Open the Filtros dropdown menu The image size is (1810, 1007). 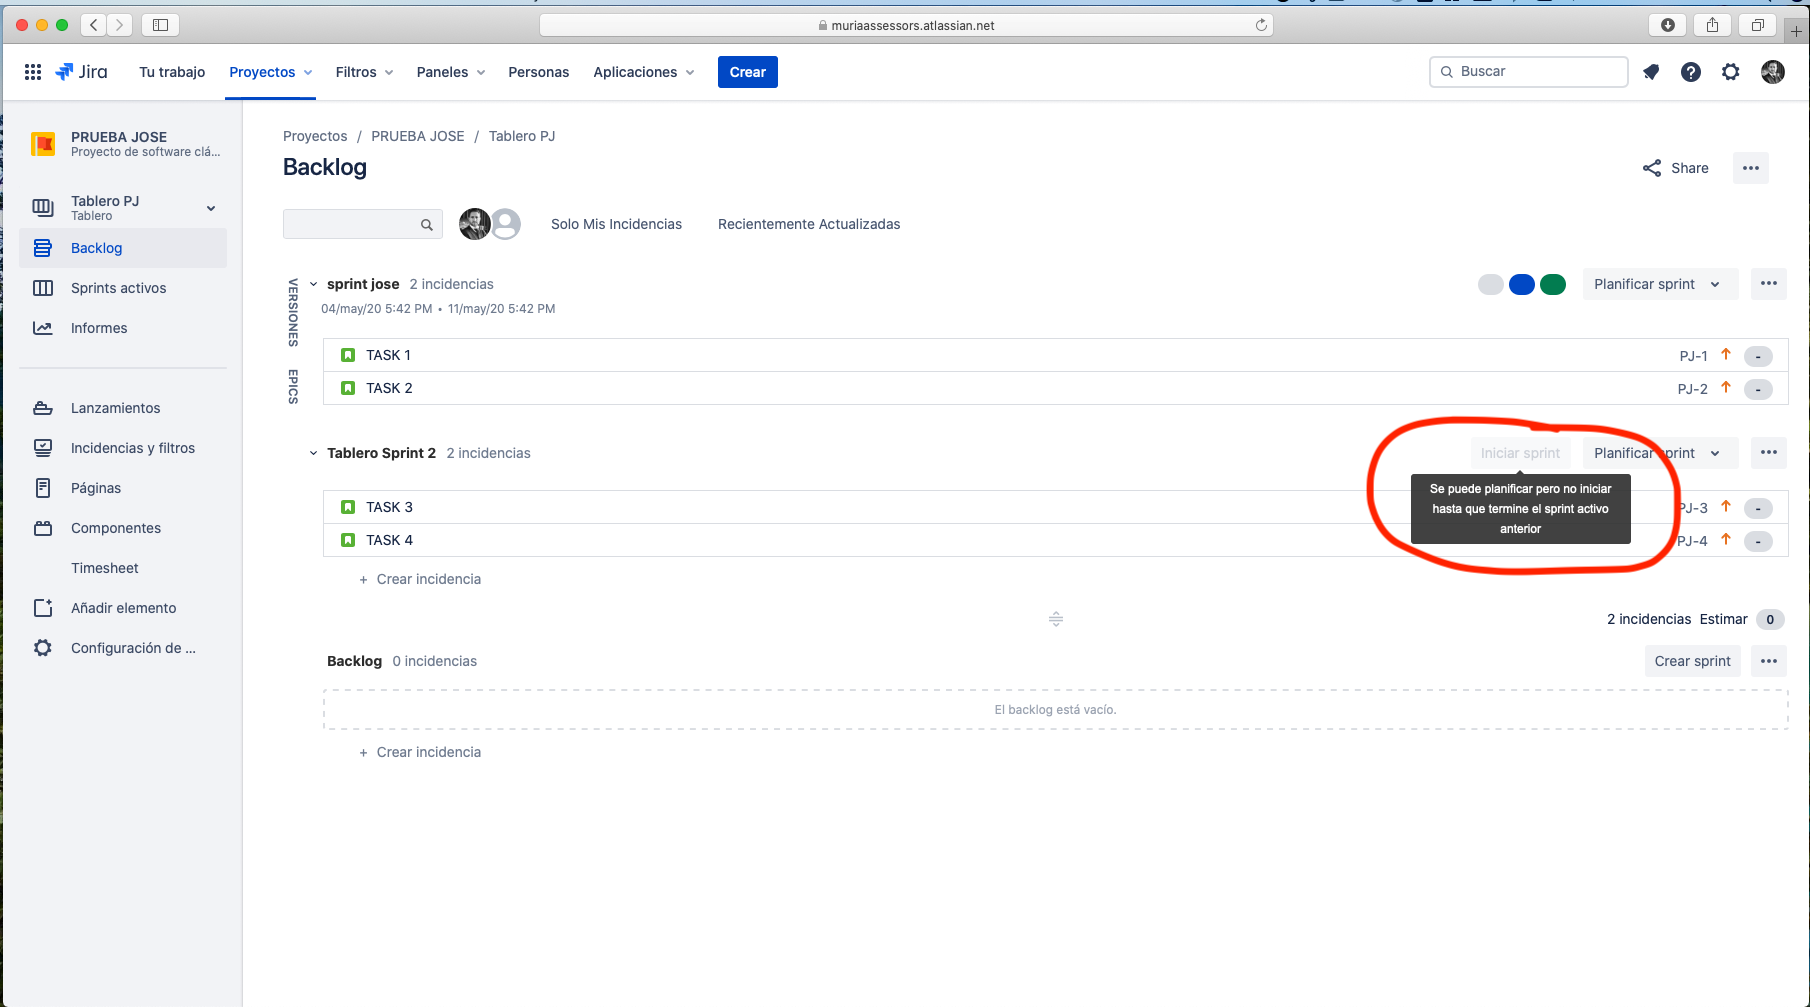[364, 72]
